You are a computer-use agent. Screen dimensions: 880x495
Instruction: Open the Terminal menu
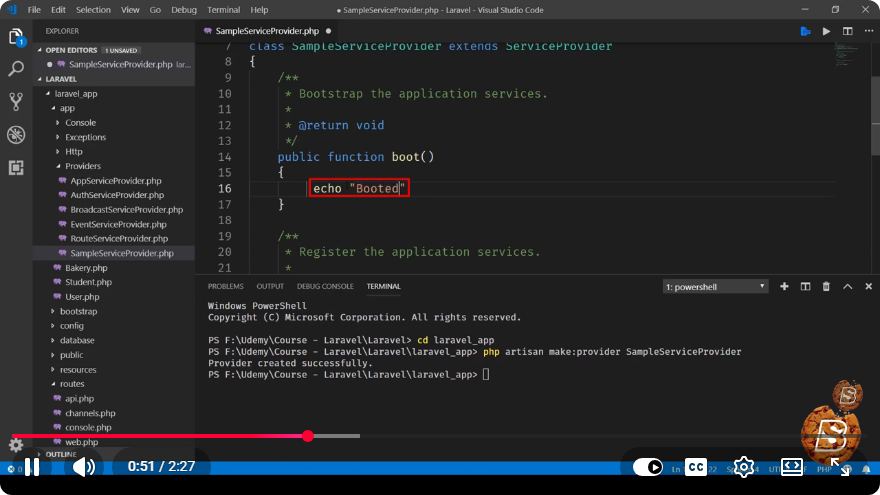pos(223,10)
